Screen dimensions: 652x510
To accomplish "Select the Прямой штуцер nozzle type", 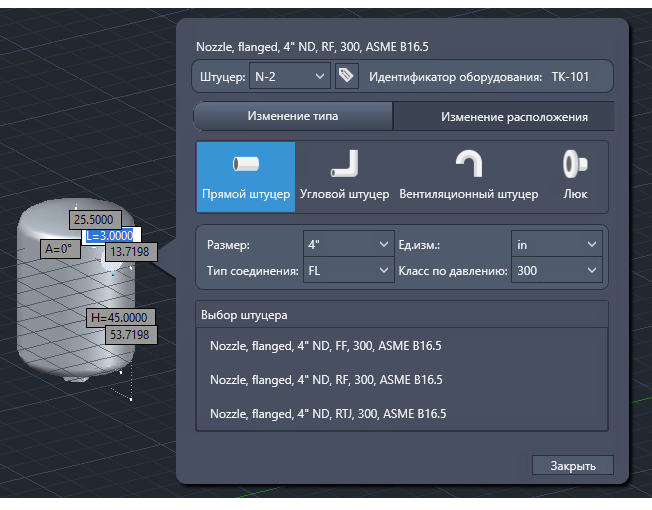I will pyautogui.click(x=246, y=177).
